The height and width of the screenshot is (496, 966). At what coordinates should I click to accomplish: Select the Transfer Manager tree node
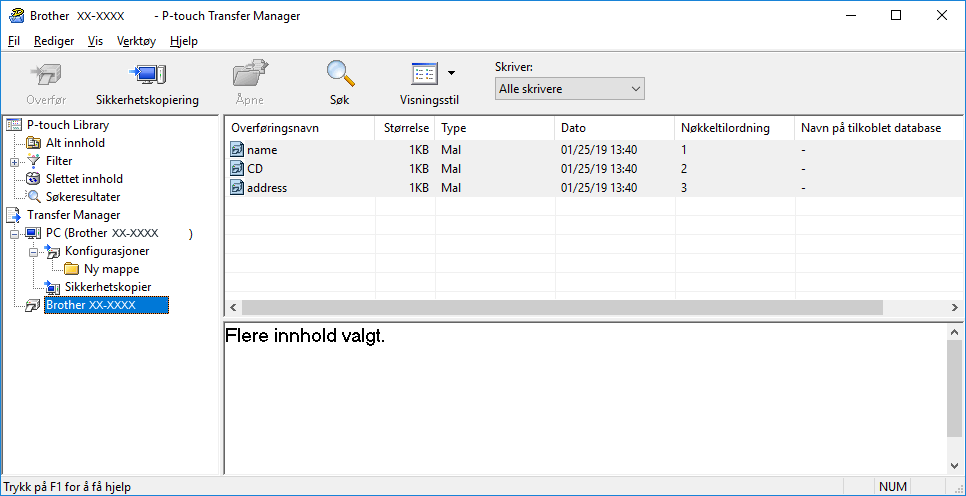point(73,215)
